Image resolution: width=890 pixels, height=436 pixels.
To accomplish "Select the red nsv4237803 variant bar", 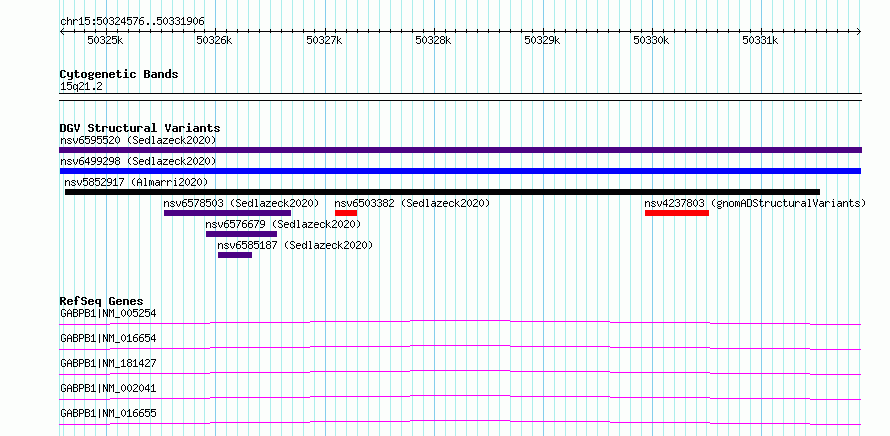I will point(677,213).
